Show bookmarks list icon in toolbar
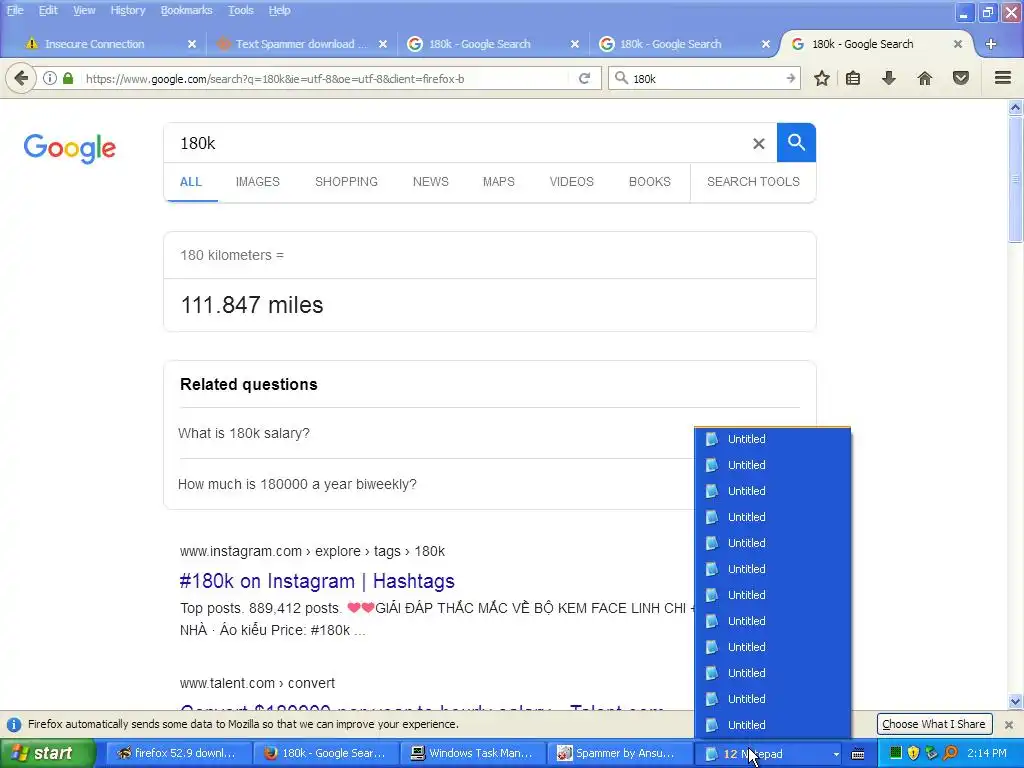This screenshot has width=1024, height=768. pos(853,78)
